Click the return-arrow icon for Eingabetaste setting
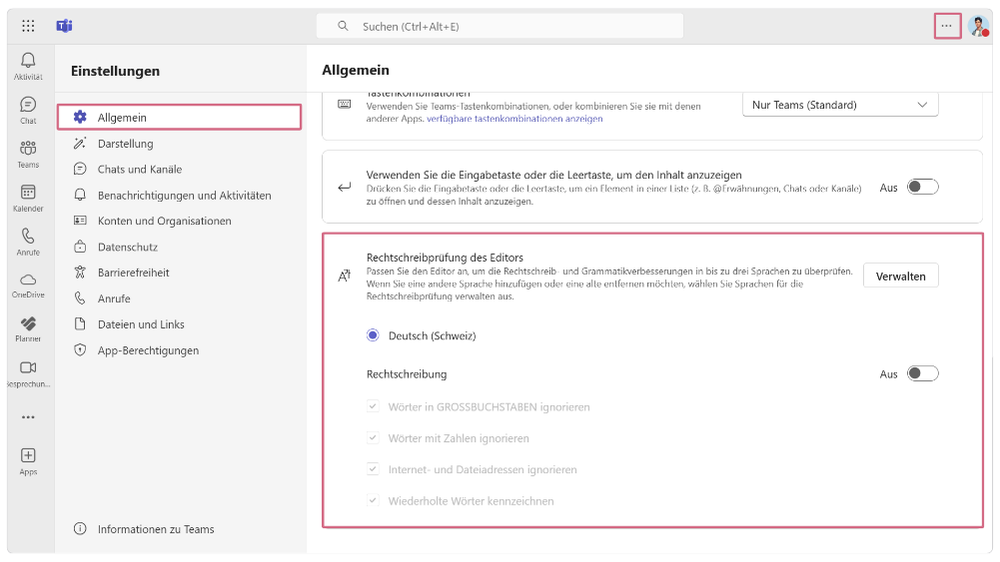The height and width of the screenshot is (562, 1000). pyautogui.click(x=344, y=187)
